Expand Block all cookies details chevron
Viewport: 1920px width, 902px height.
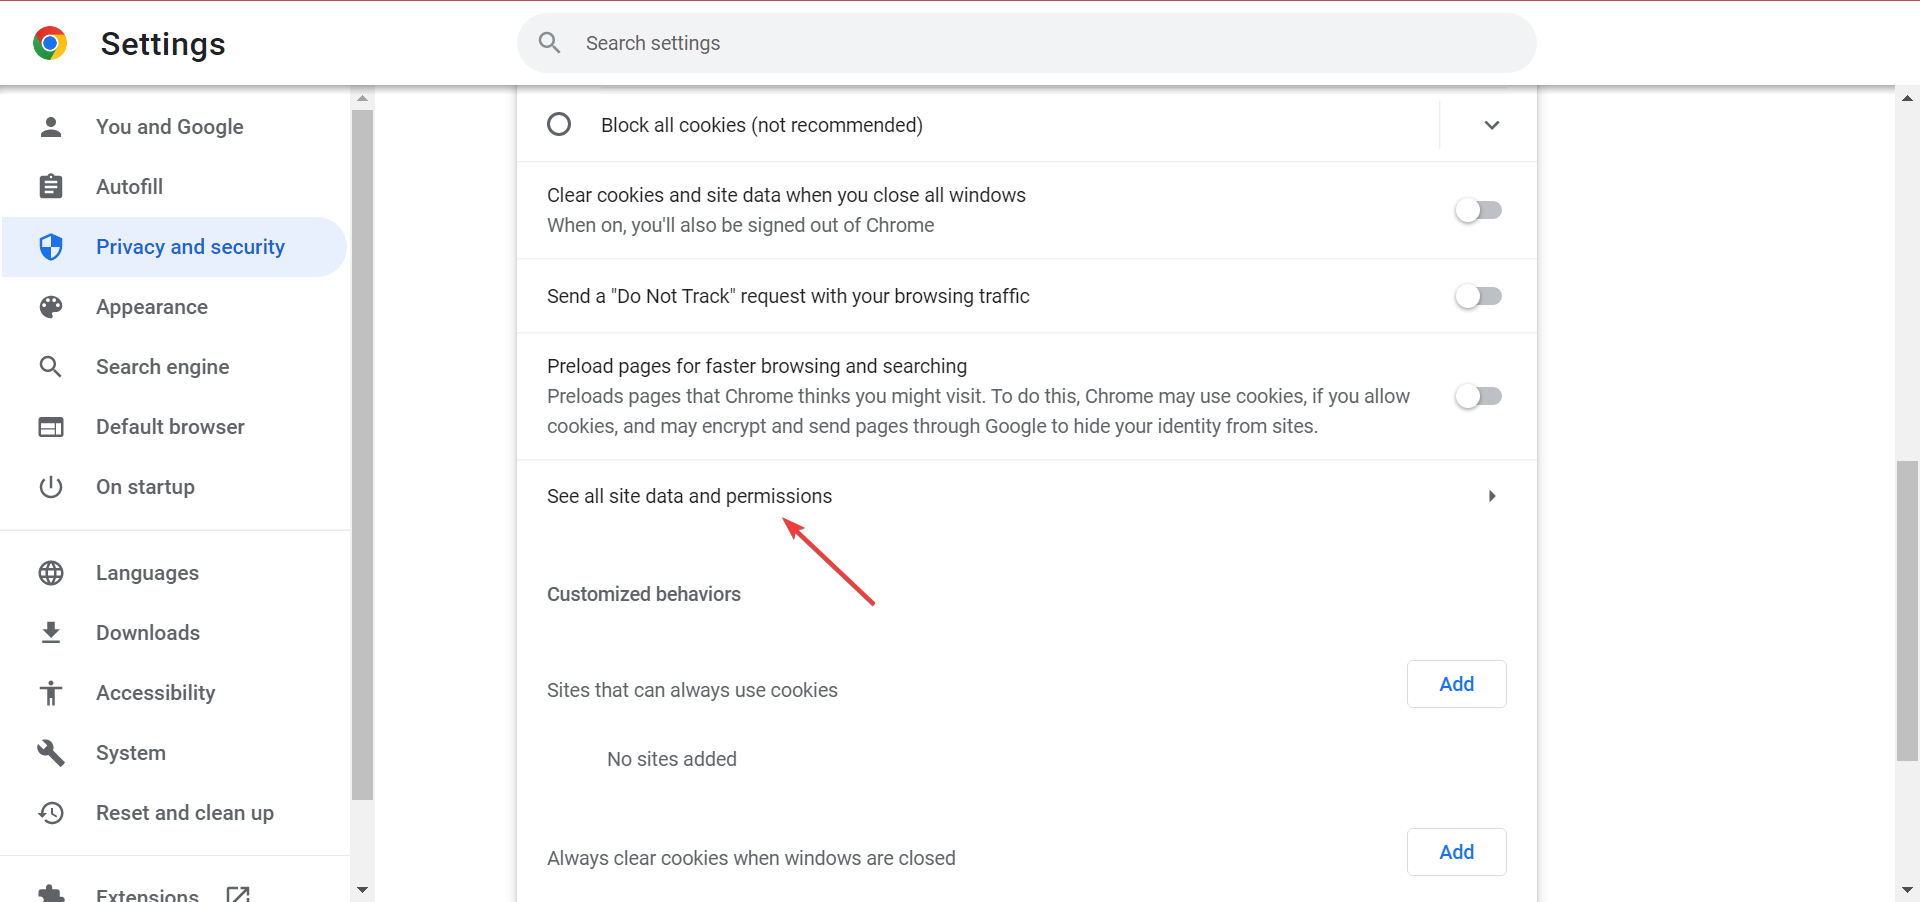click(1491, 125)
